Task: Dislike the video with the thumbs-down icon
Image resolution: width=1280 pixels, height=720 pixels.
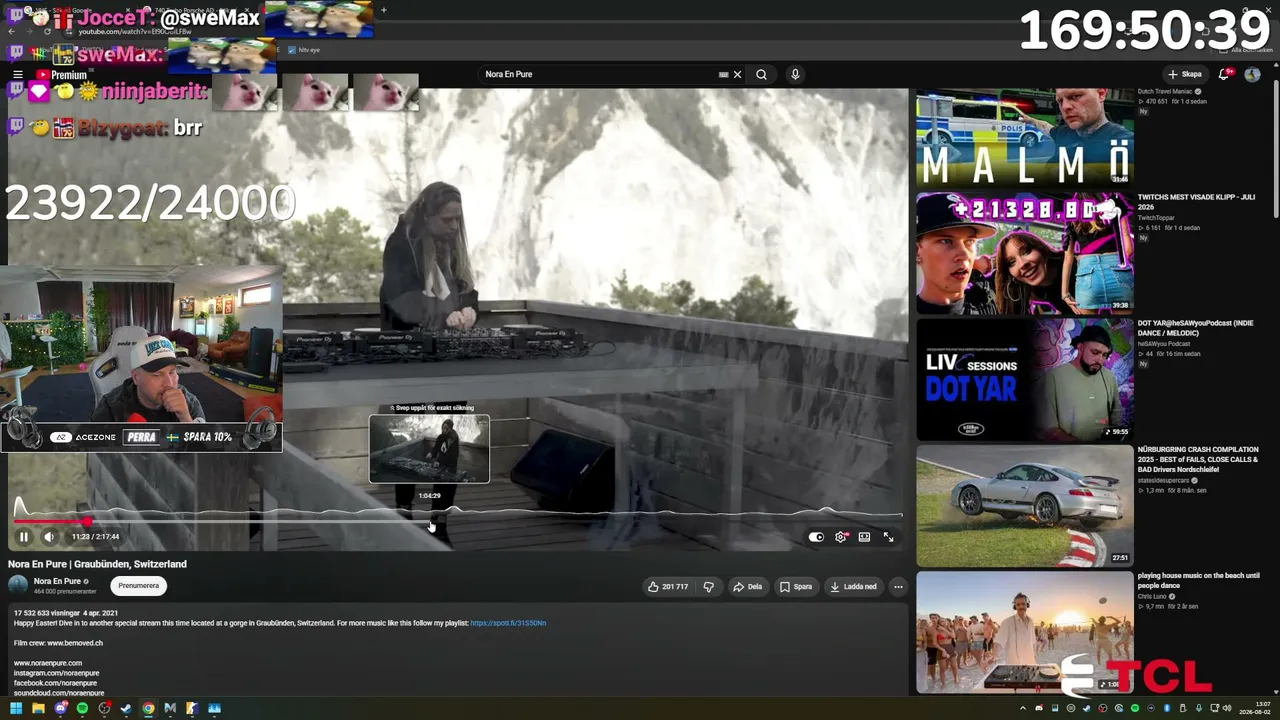Action: click(709, 587)
